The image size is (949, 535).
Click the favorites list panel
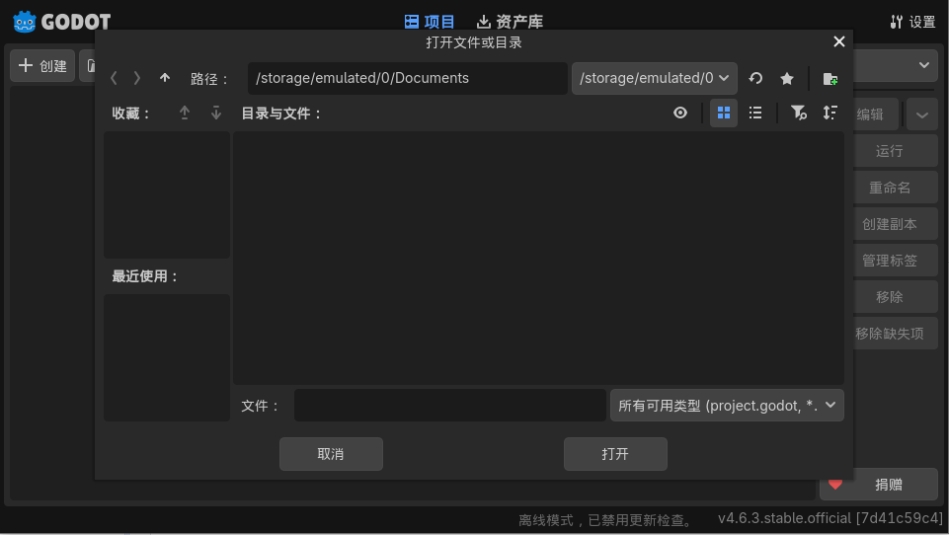point(167,195)
